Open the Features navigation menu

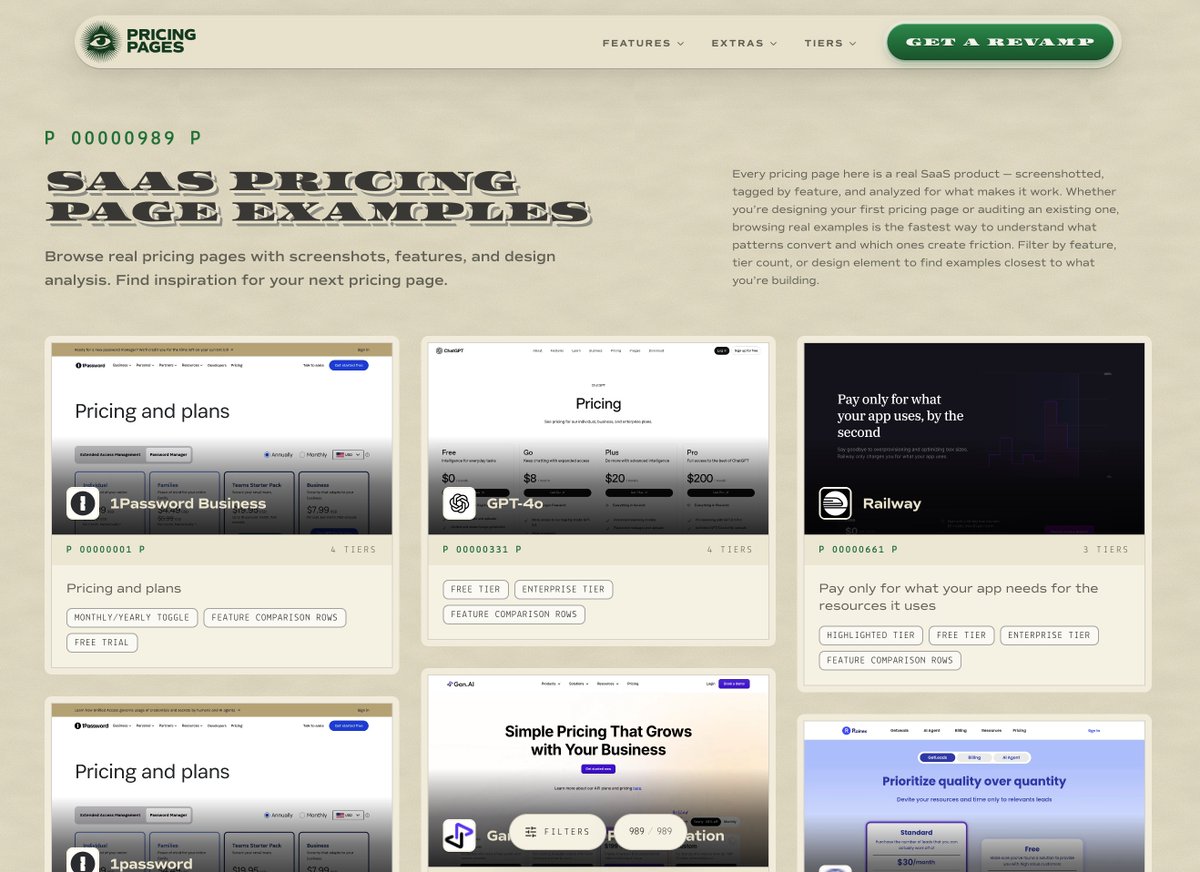coord(643,43)
